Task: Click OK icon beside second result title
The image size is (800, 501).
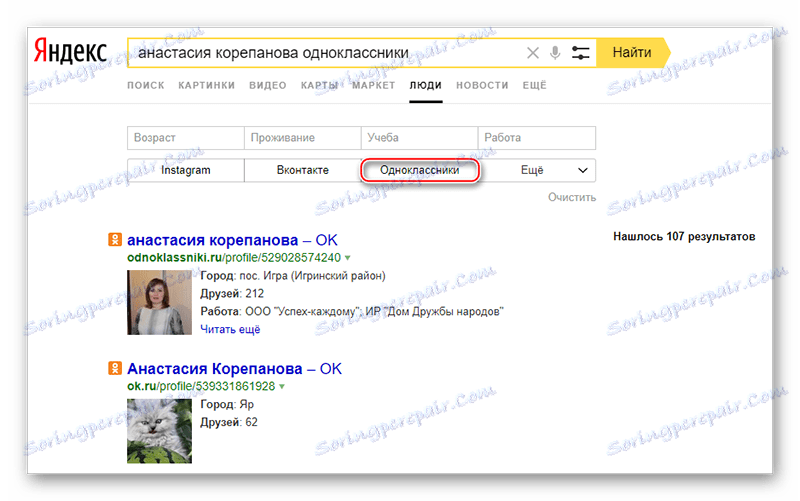Action: pos(115,368)
